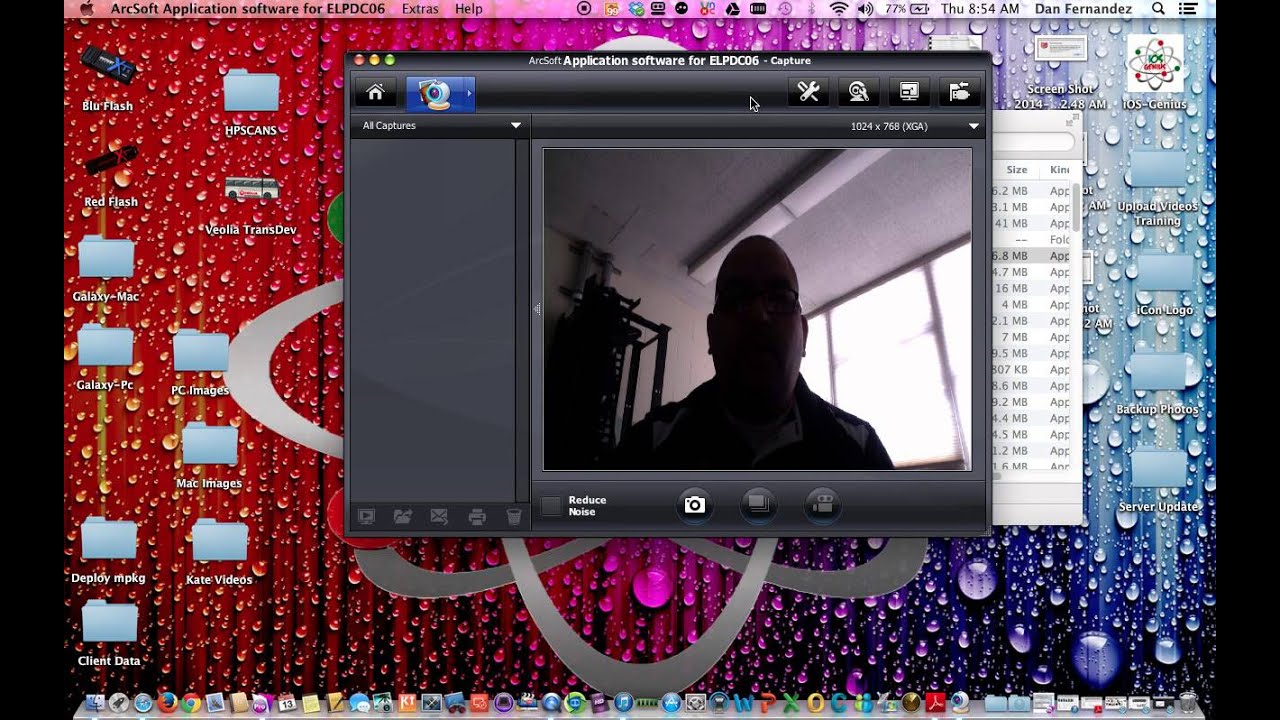Image resolution: width=1280 pixels, height=720 pixels.
Task: Click the email envelope icon in captures panel
Action: (x=439, y=517)
